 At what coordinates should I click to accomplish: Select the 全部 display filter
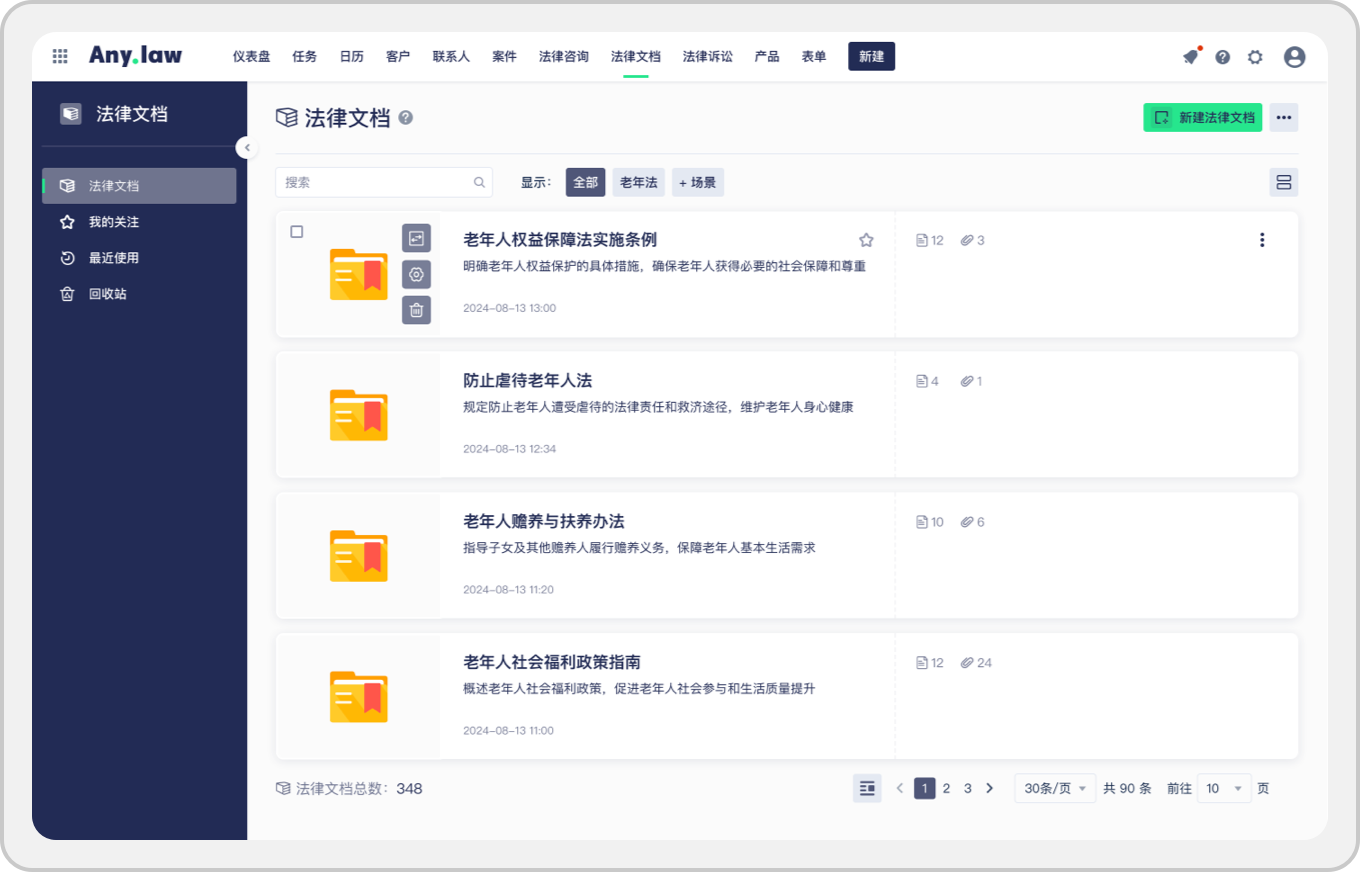(585, 182)
